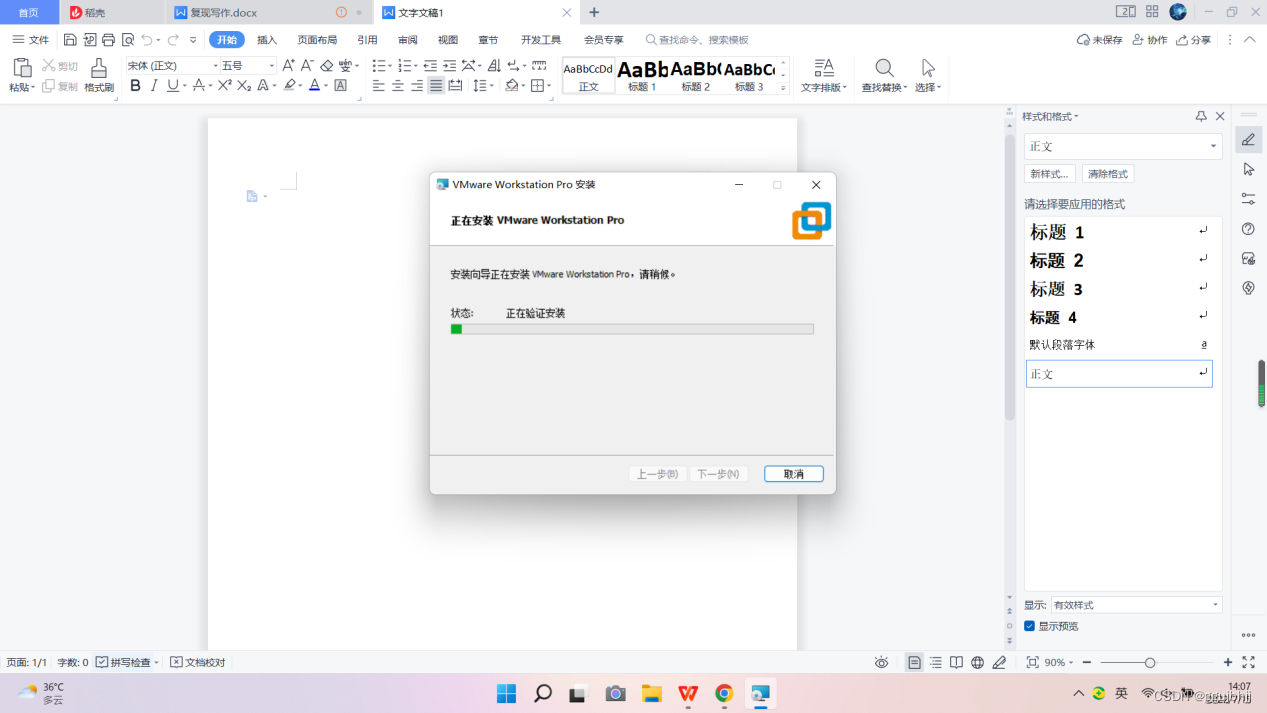Align text left
Screen dimensions: 1267x713
pos(379,86)
